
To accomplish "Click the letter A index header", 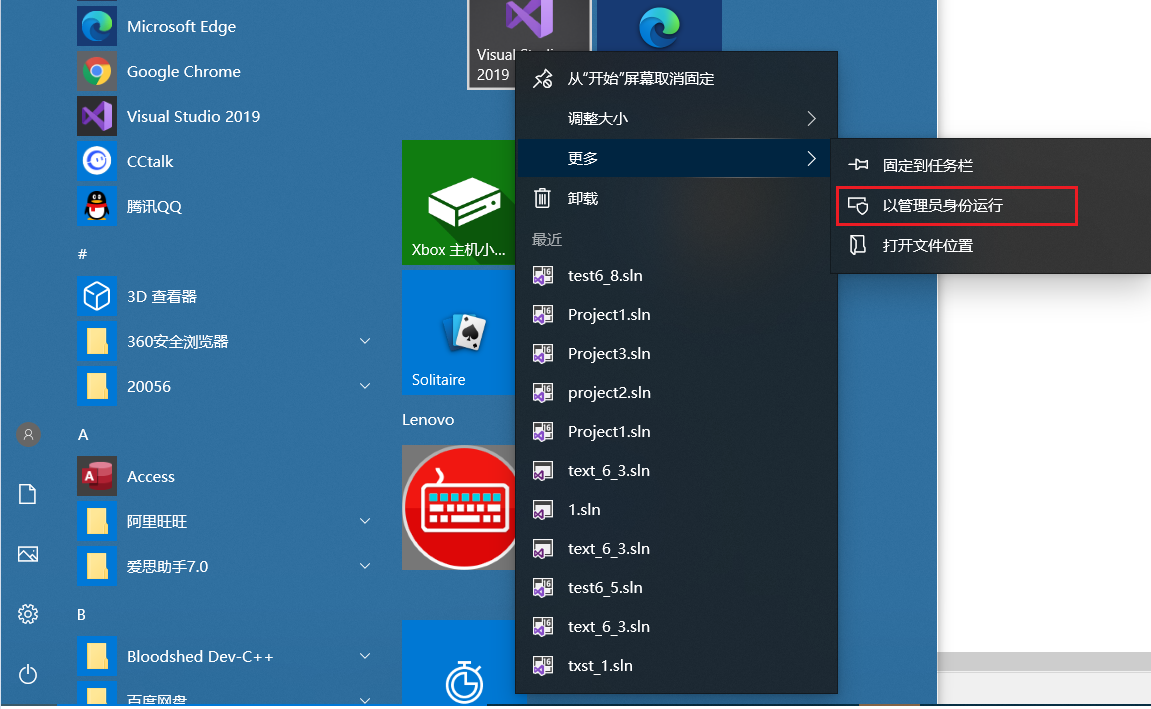I will [83, 435].
